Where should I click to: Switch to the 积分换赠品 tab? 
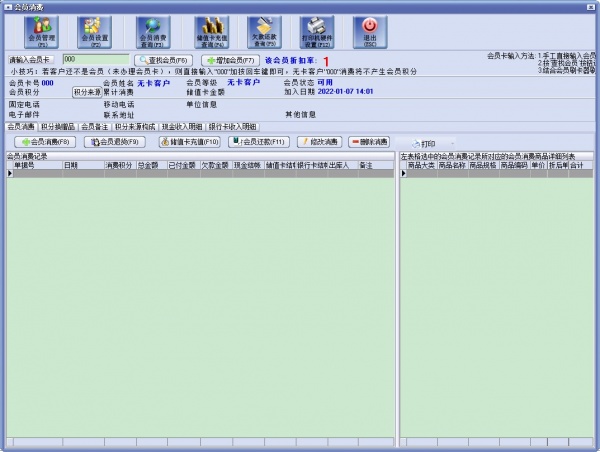click(58, 127)
